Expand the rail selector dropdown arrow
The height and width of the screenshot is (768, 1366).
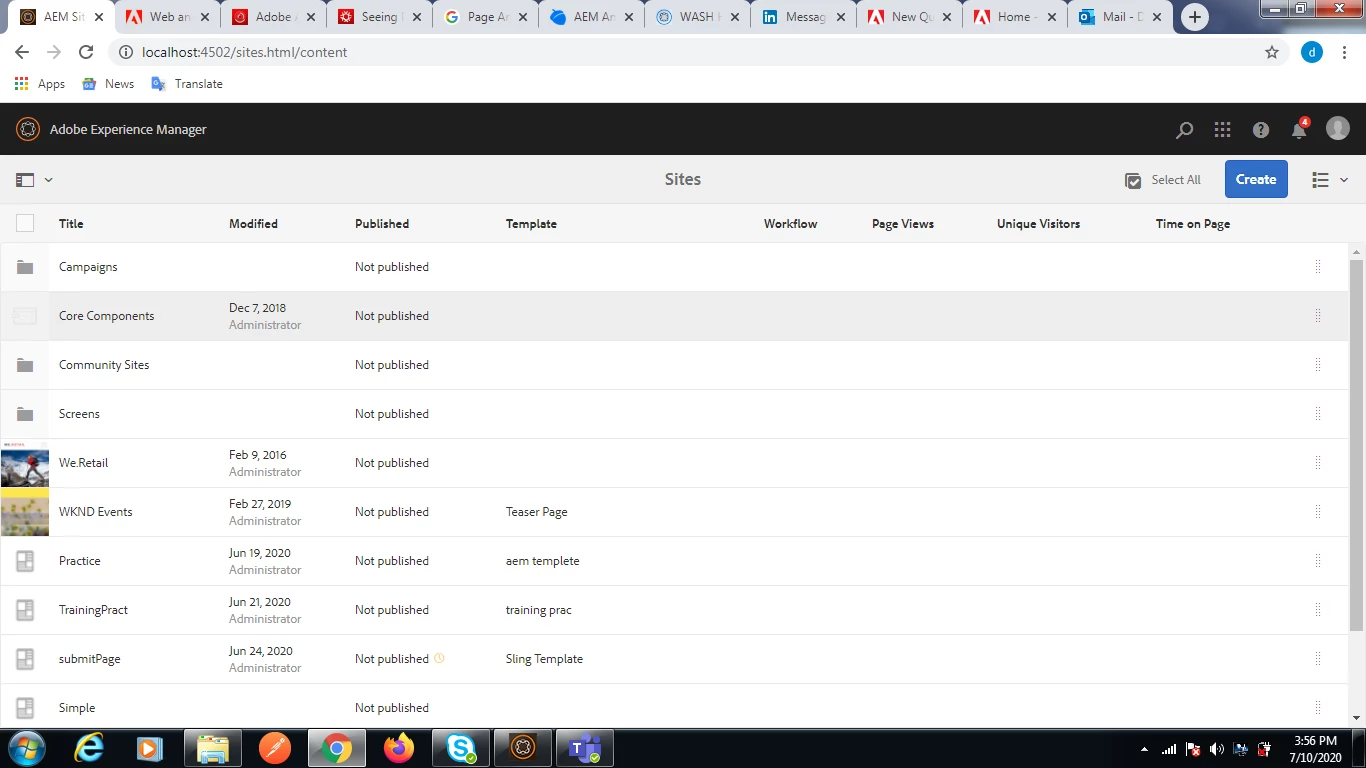48,180
